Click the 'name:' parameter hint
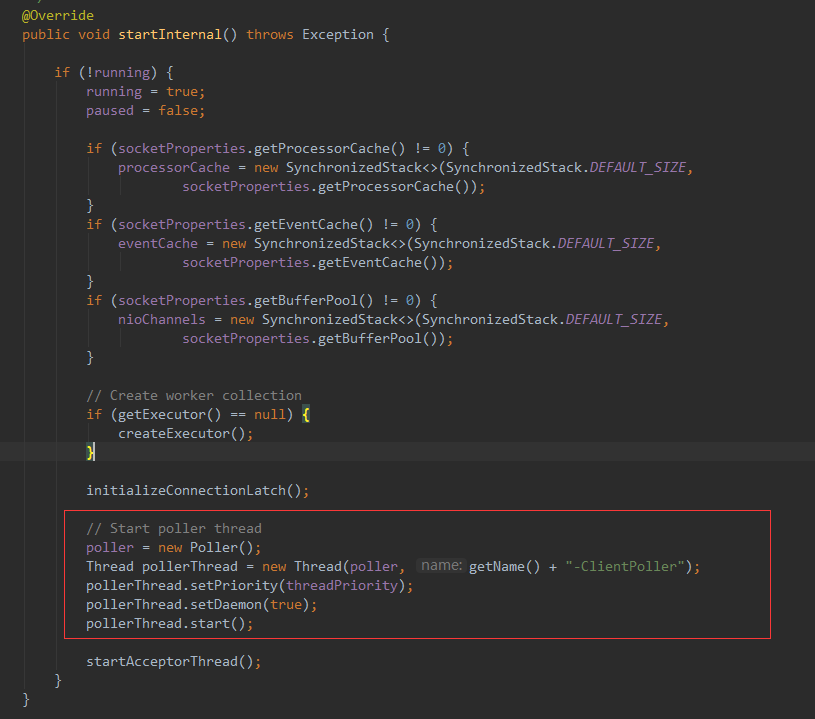This screenshot has height=719, width=815. click(x=441, y=566)
